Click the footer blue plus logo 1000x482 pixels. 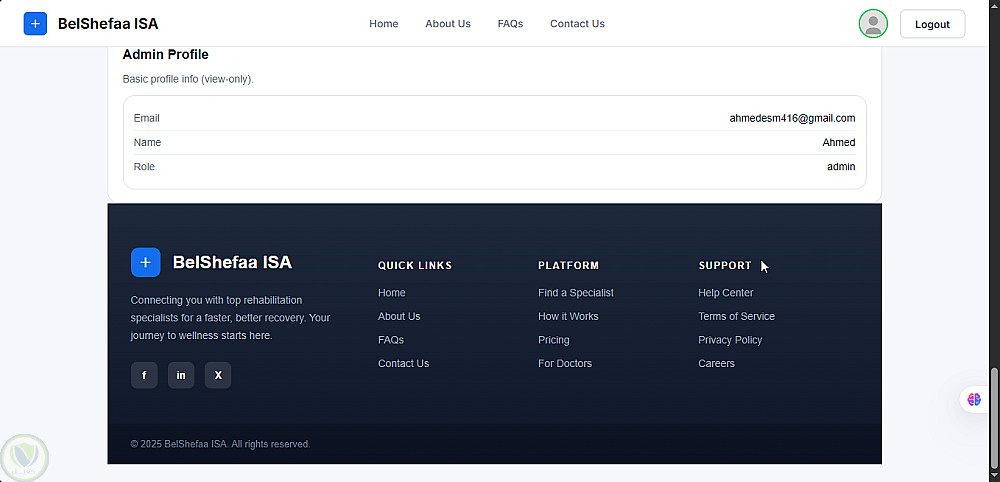(x=145, y=262)
